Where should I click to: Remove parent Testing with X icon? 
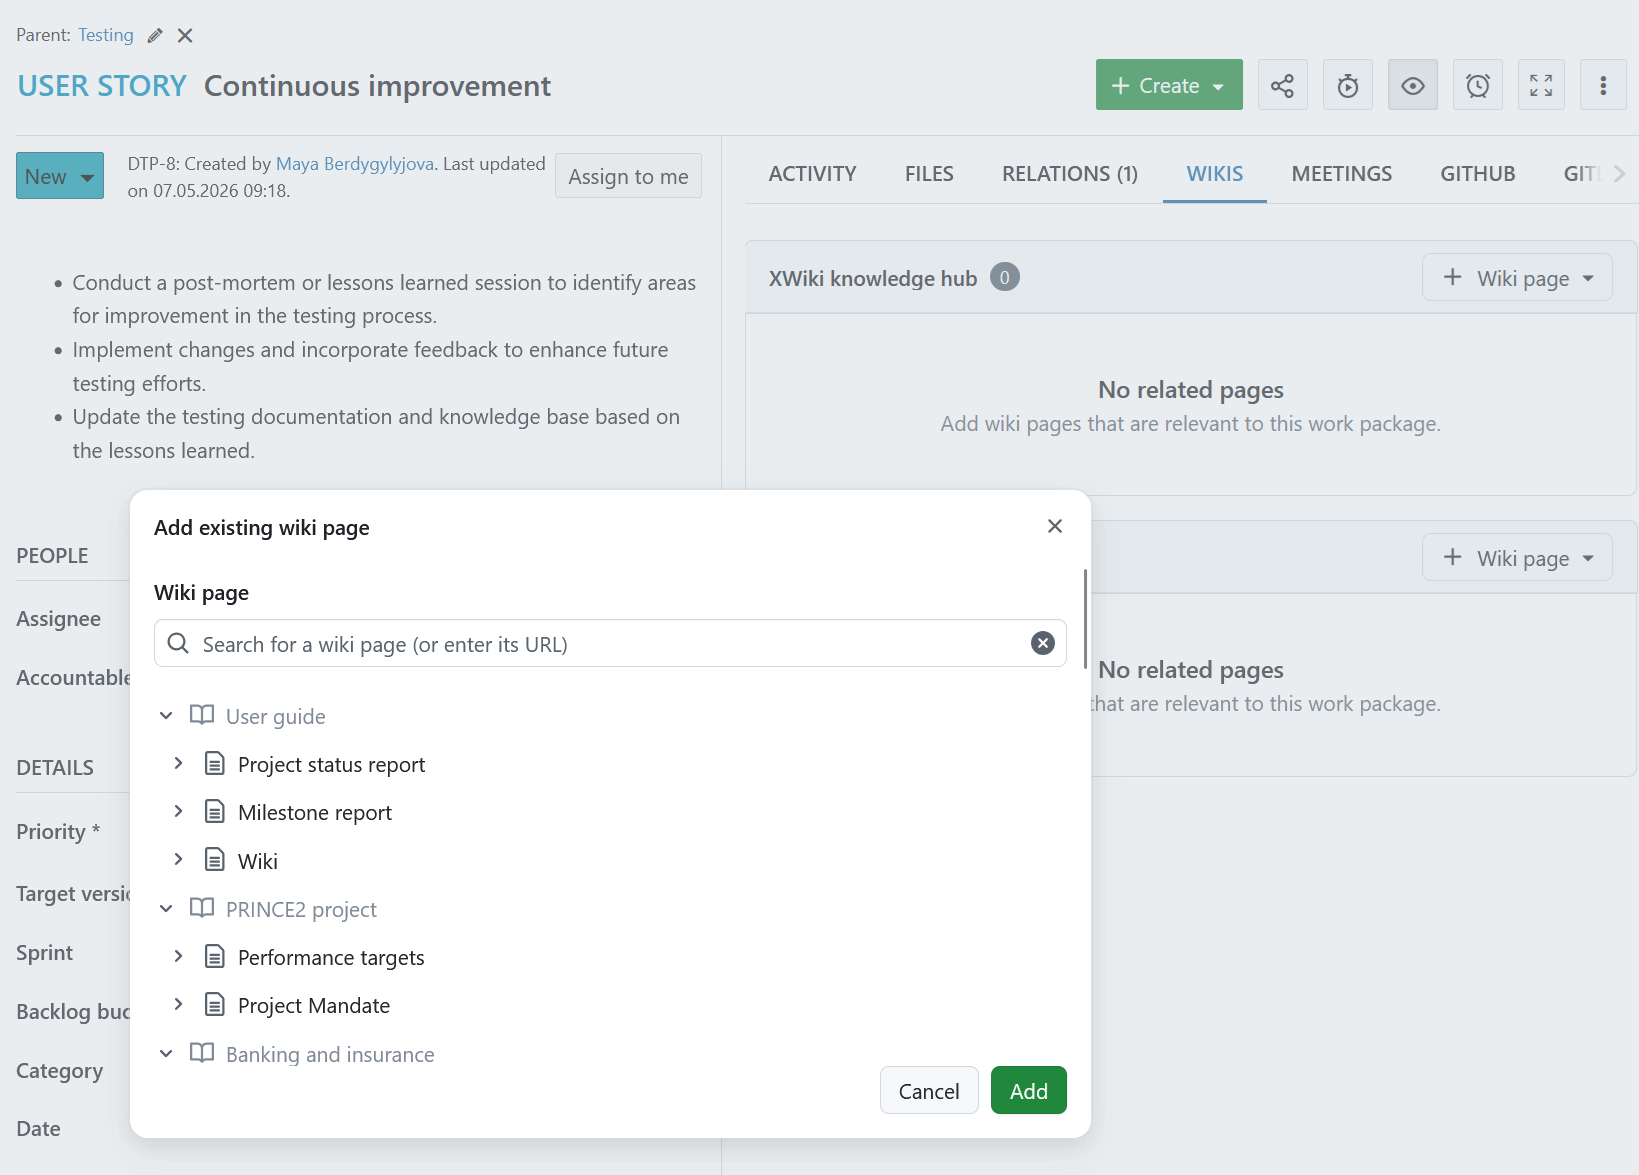click(x=185, y=36)
